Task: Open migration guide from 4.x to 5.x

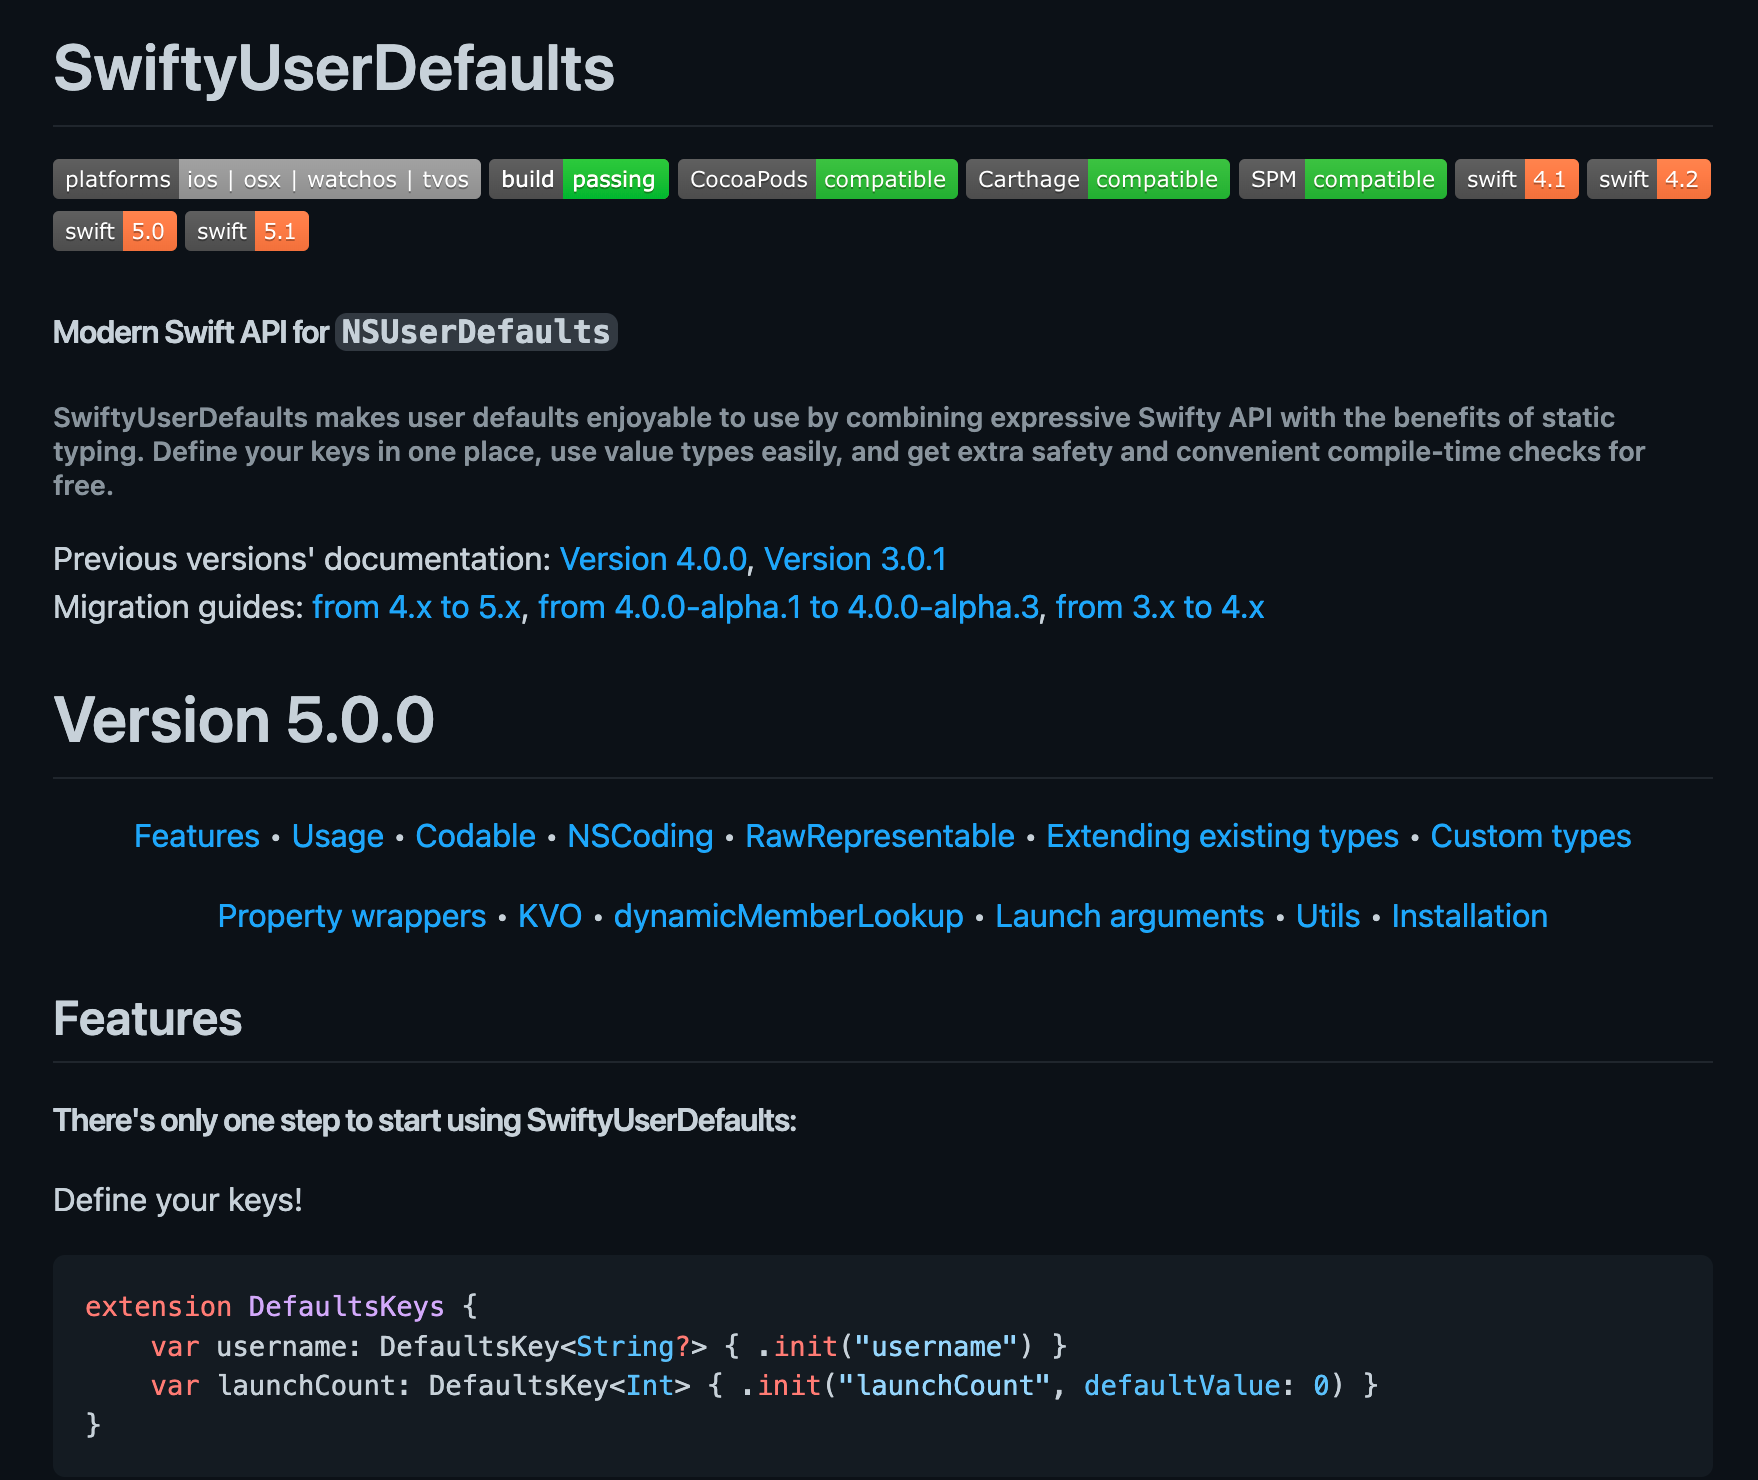Action: pyautogui.click(x=416, y=607)
